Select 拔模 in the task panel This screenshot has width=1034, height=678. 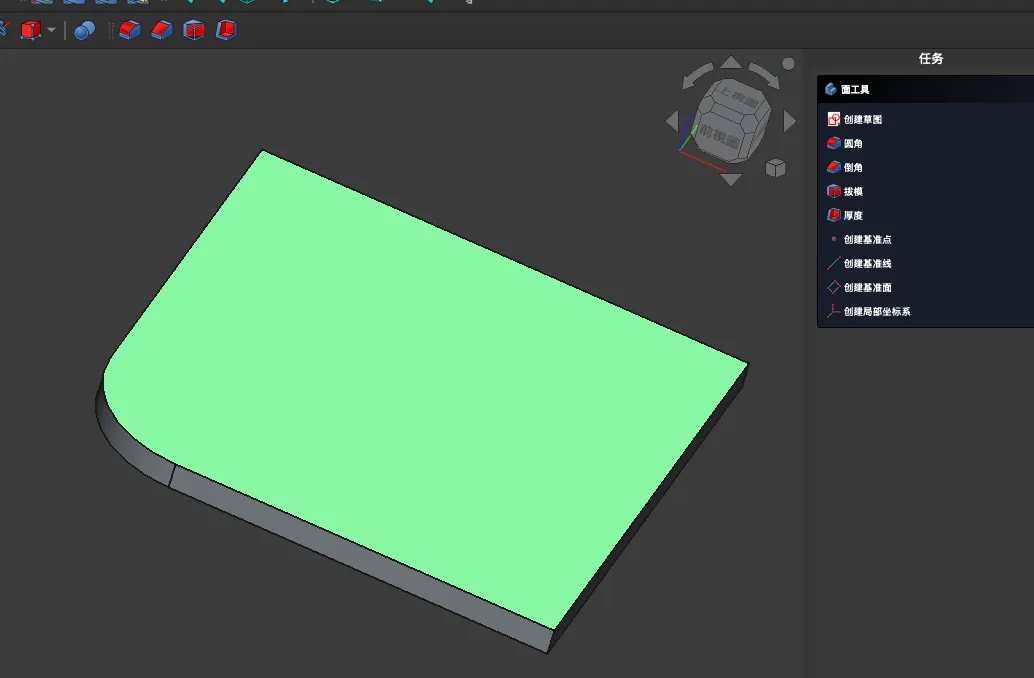tap(852, 191)
